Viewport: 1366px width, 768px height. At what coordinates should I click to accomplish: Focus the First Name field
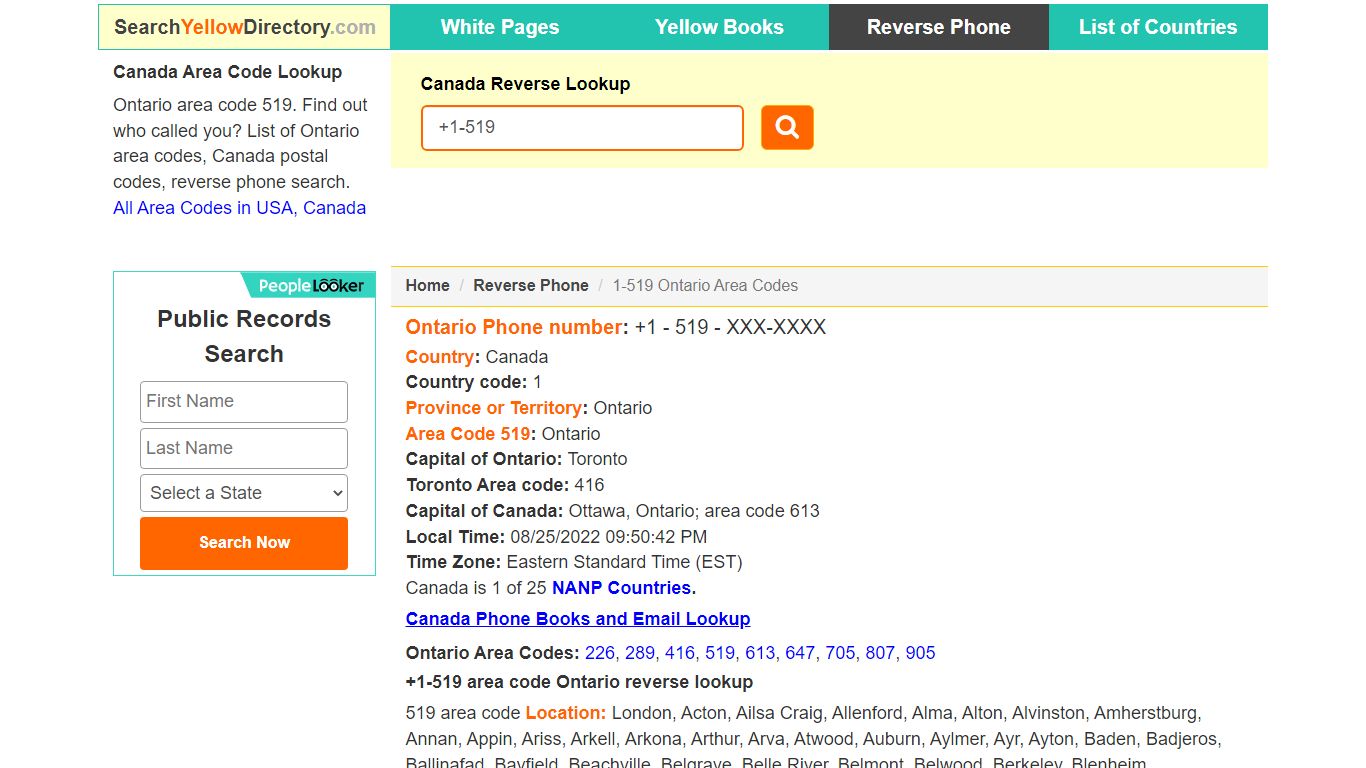(x=244, y=401)
